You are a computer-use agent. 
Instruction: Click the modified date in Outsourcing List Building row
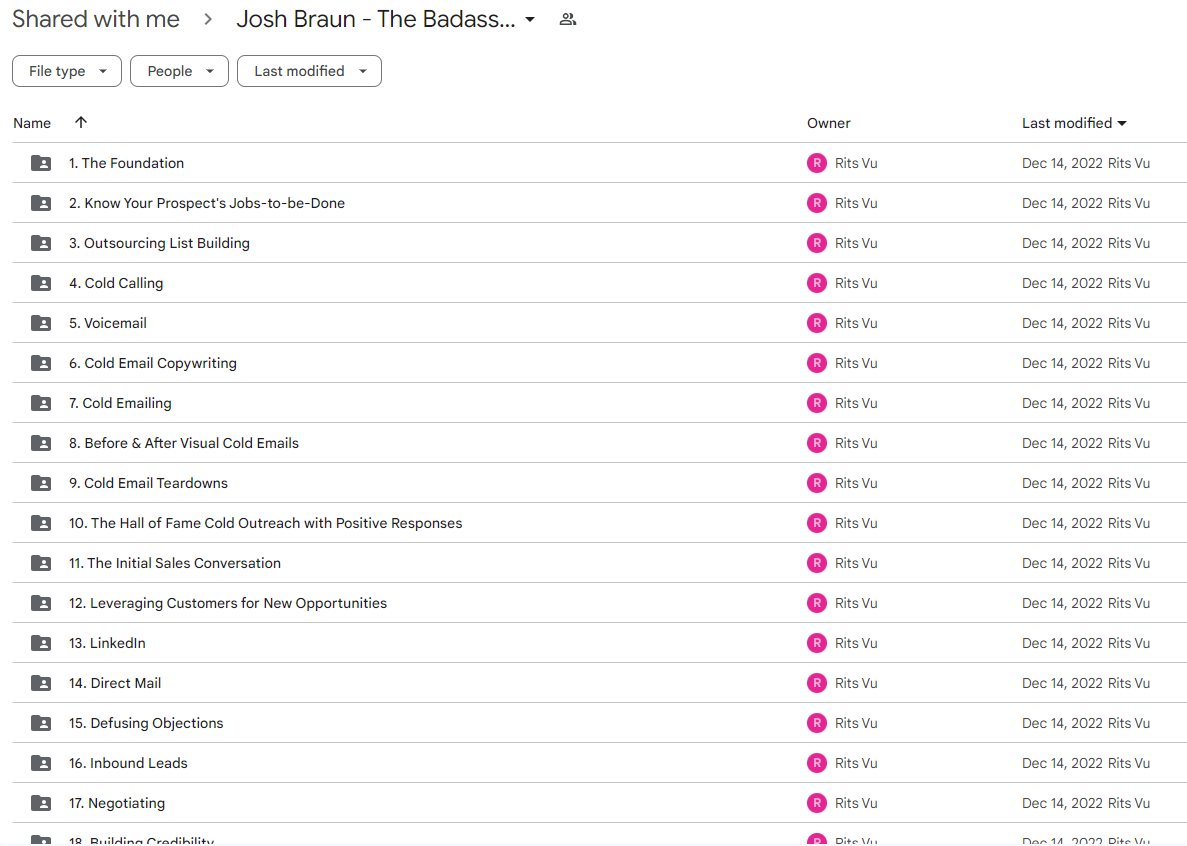click(1062, 243)
